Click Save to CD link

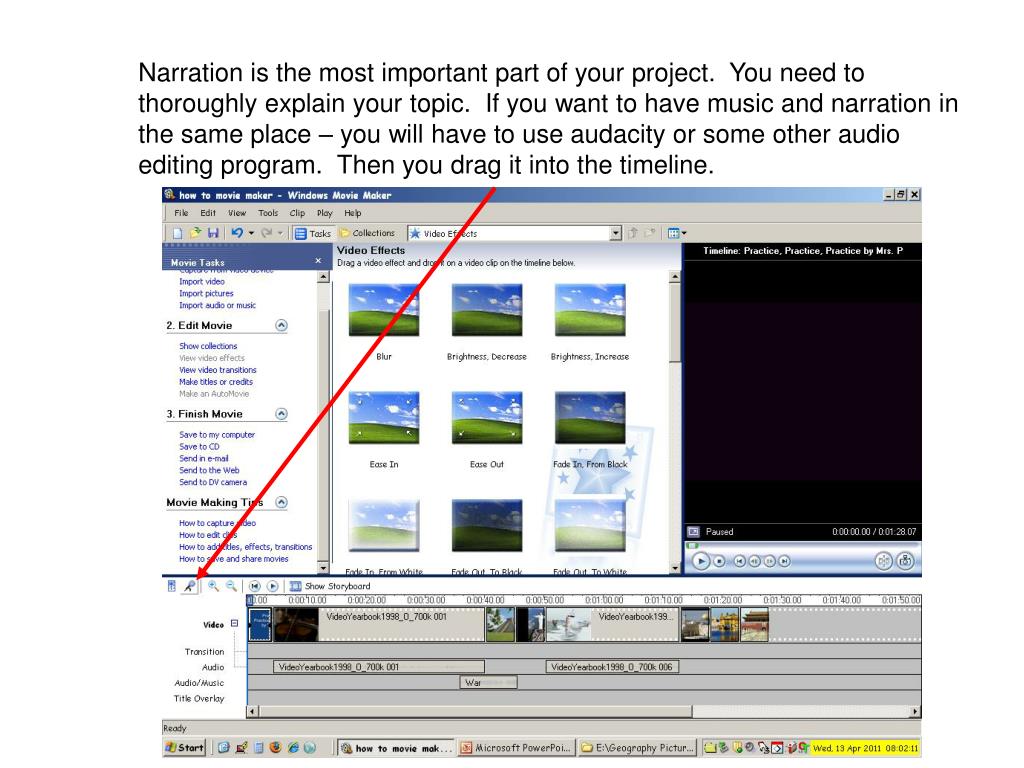199,447
